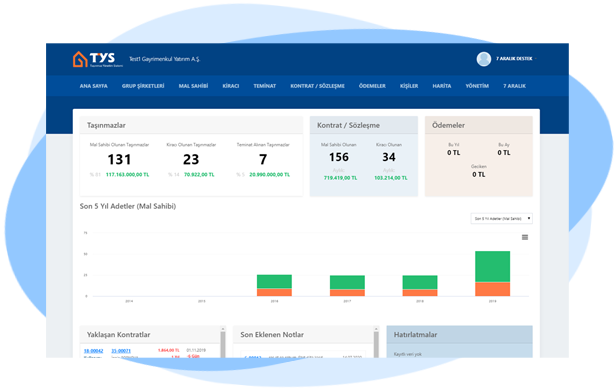Click the 103.214,00 TL monthly amount
This screenshot has width=615, height=392.
pos(391,178)
